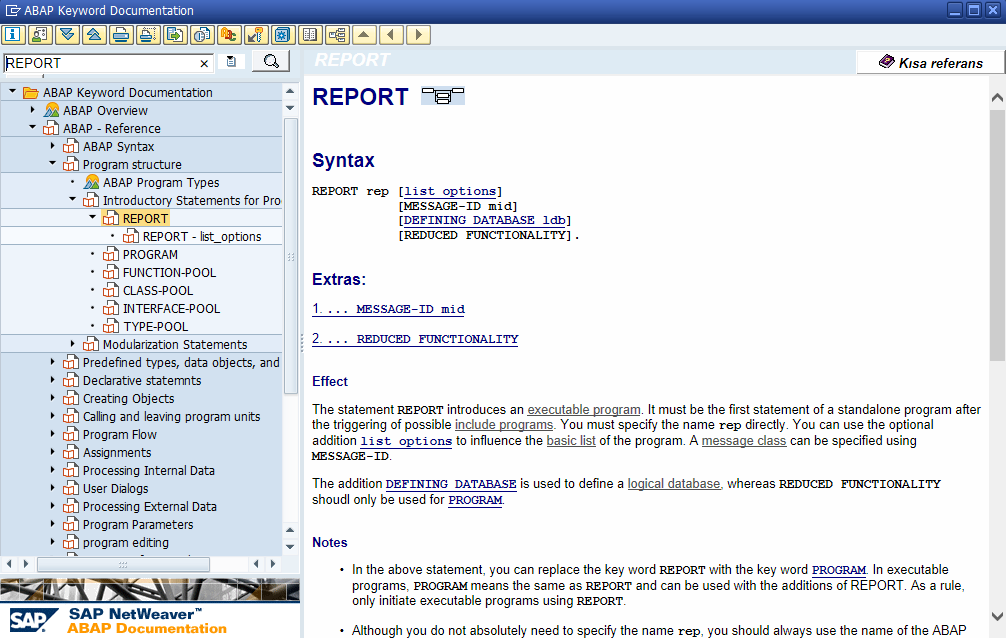Click the print selection icon with dotted frame
This screenshot has width=1006, height=638.
pyautogui.click(x=148, y=35)
